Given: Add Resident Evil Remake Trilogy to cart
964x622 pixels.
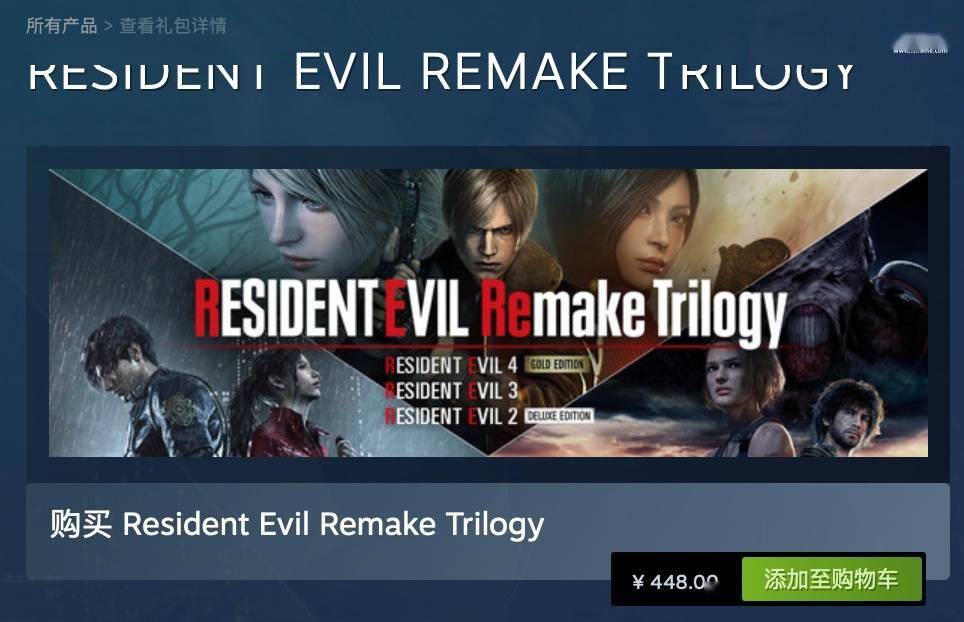Looking at the screenshot, I should [831, 579].
